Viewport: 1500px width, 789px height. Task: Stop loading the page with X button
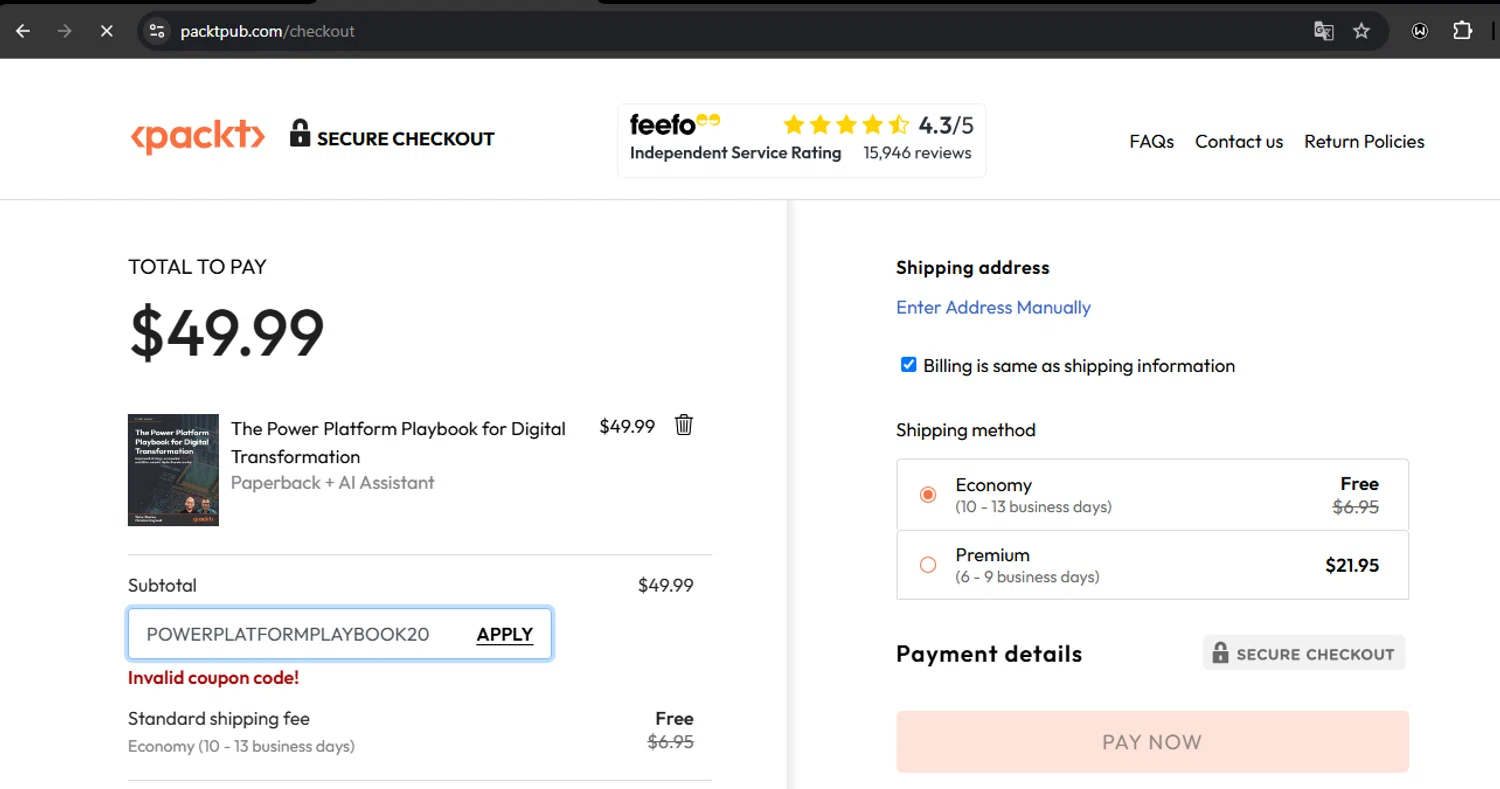(x=106, y=31)
